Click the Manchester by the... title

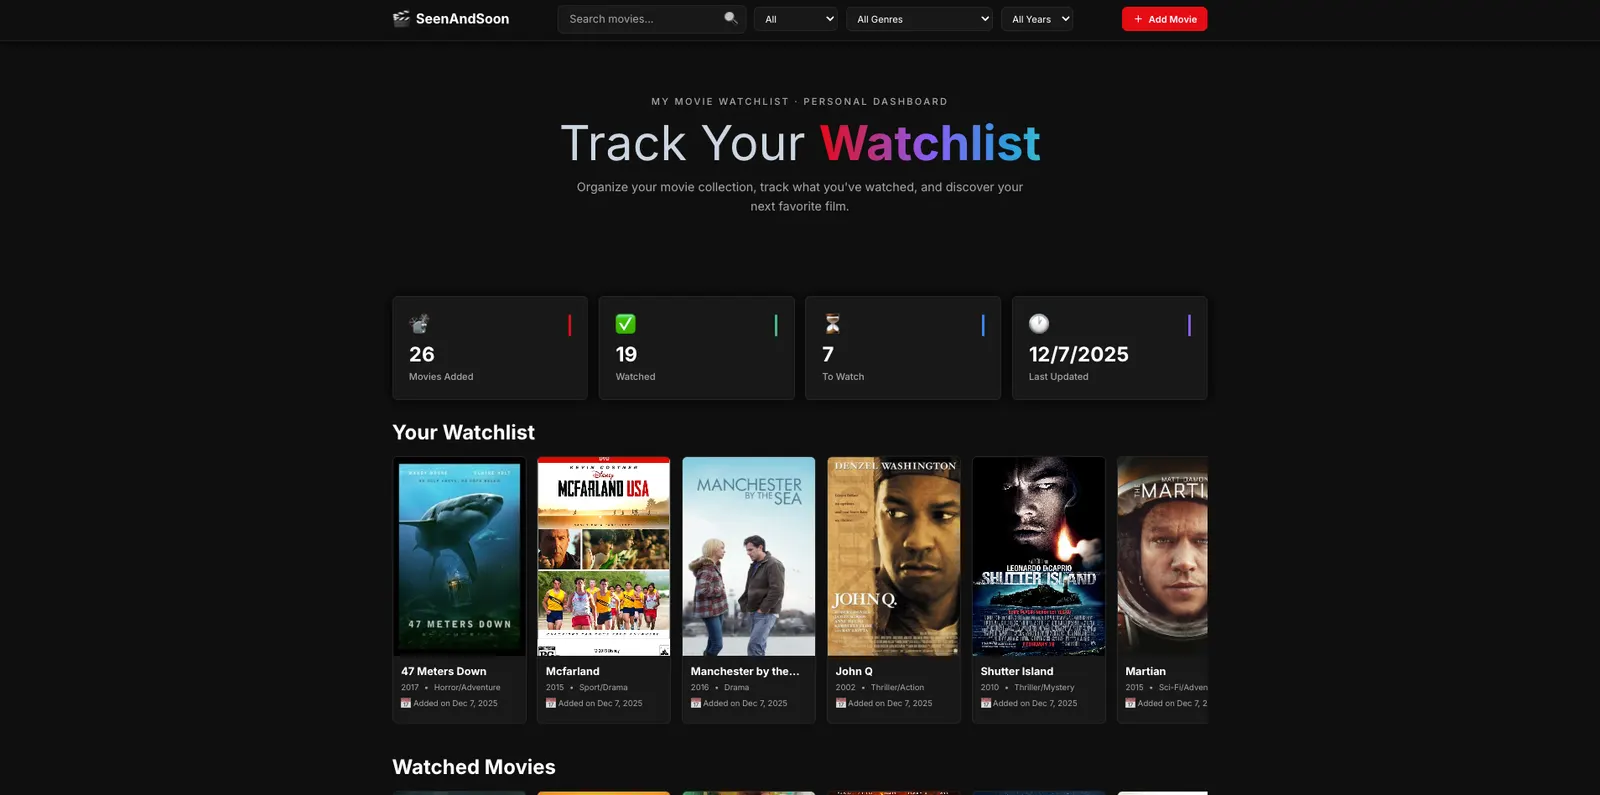(x=745, y=671)
